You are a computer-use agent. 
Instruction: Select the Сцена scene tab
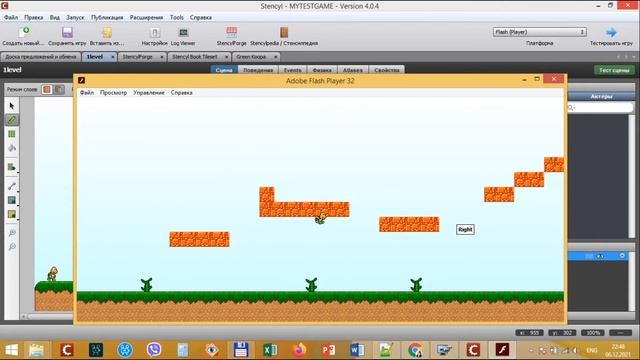(x=224, y=70)
